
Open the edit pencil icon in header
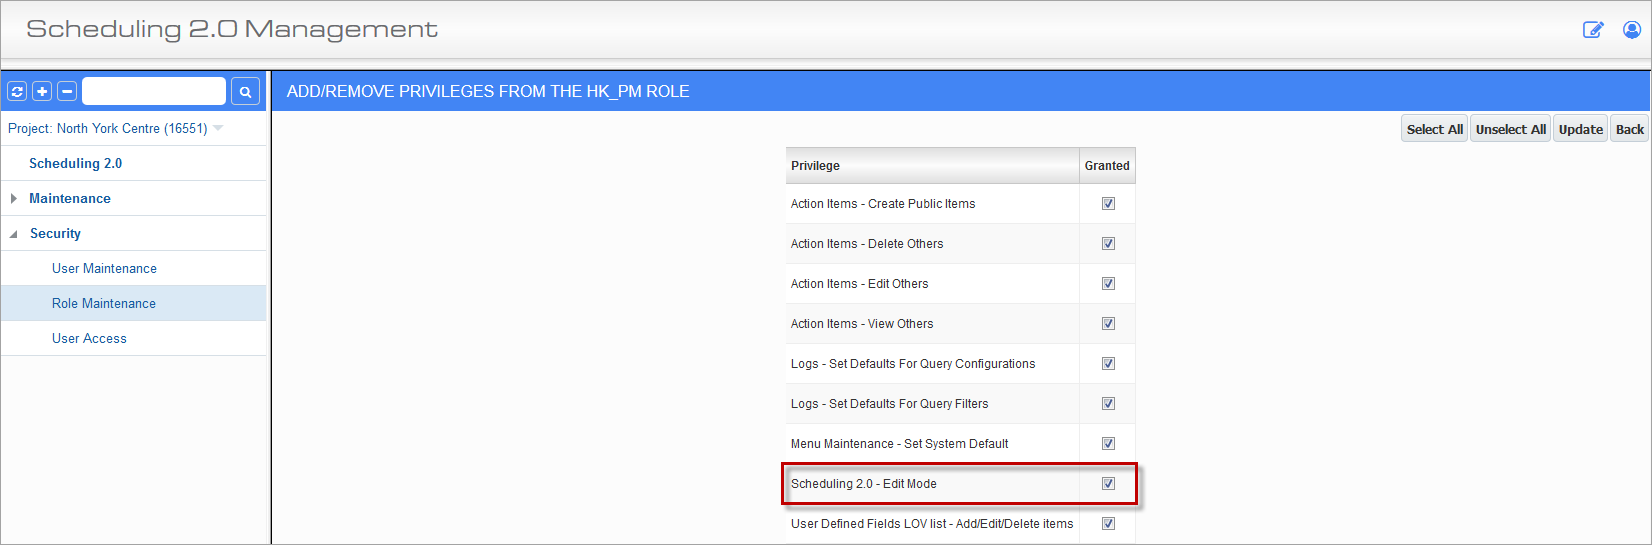(1593, 30)
